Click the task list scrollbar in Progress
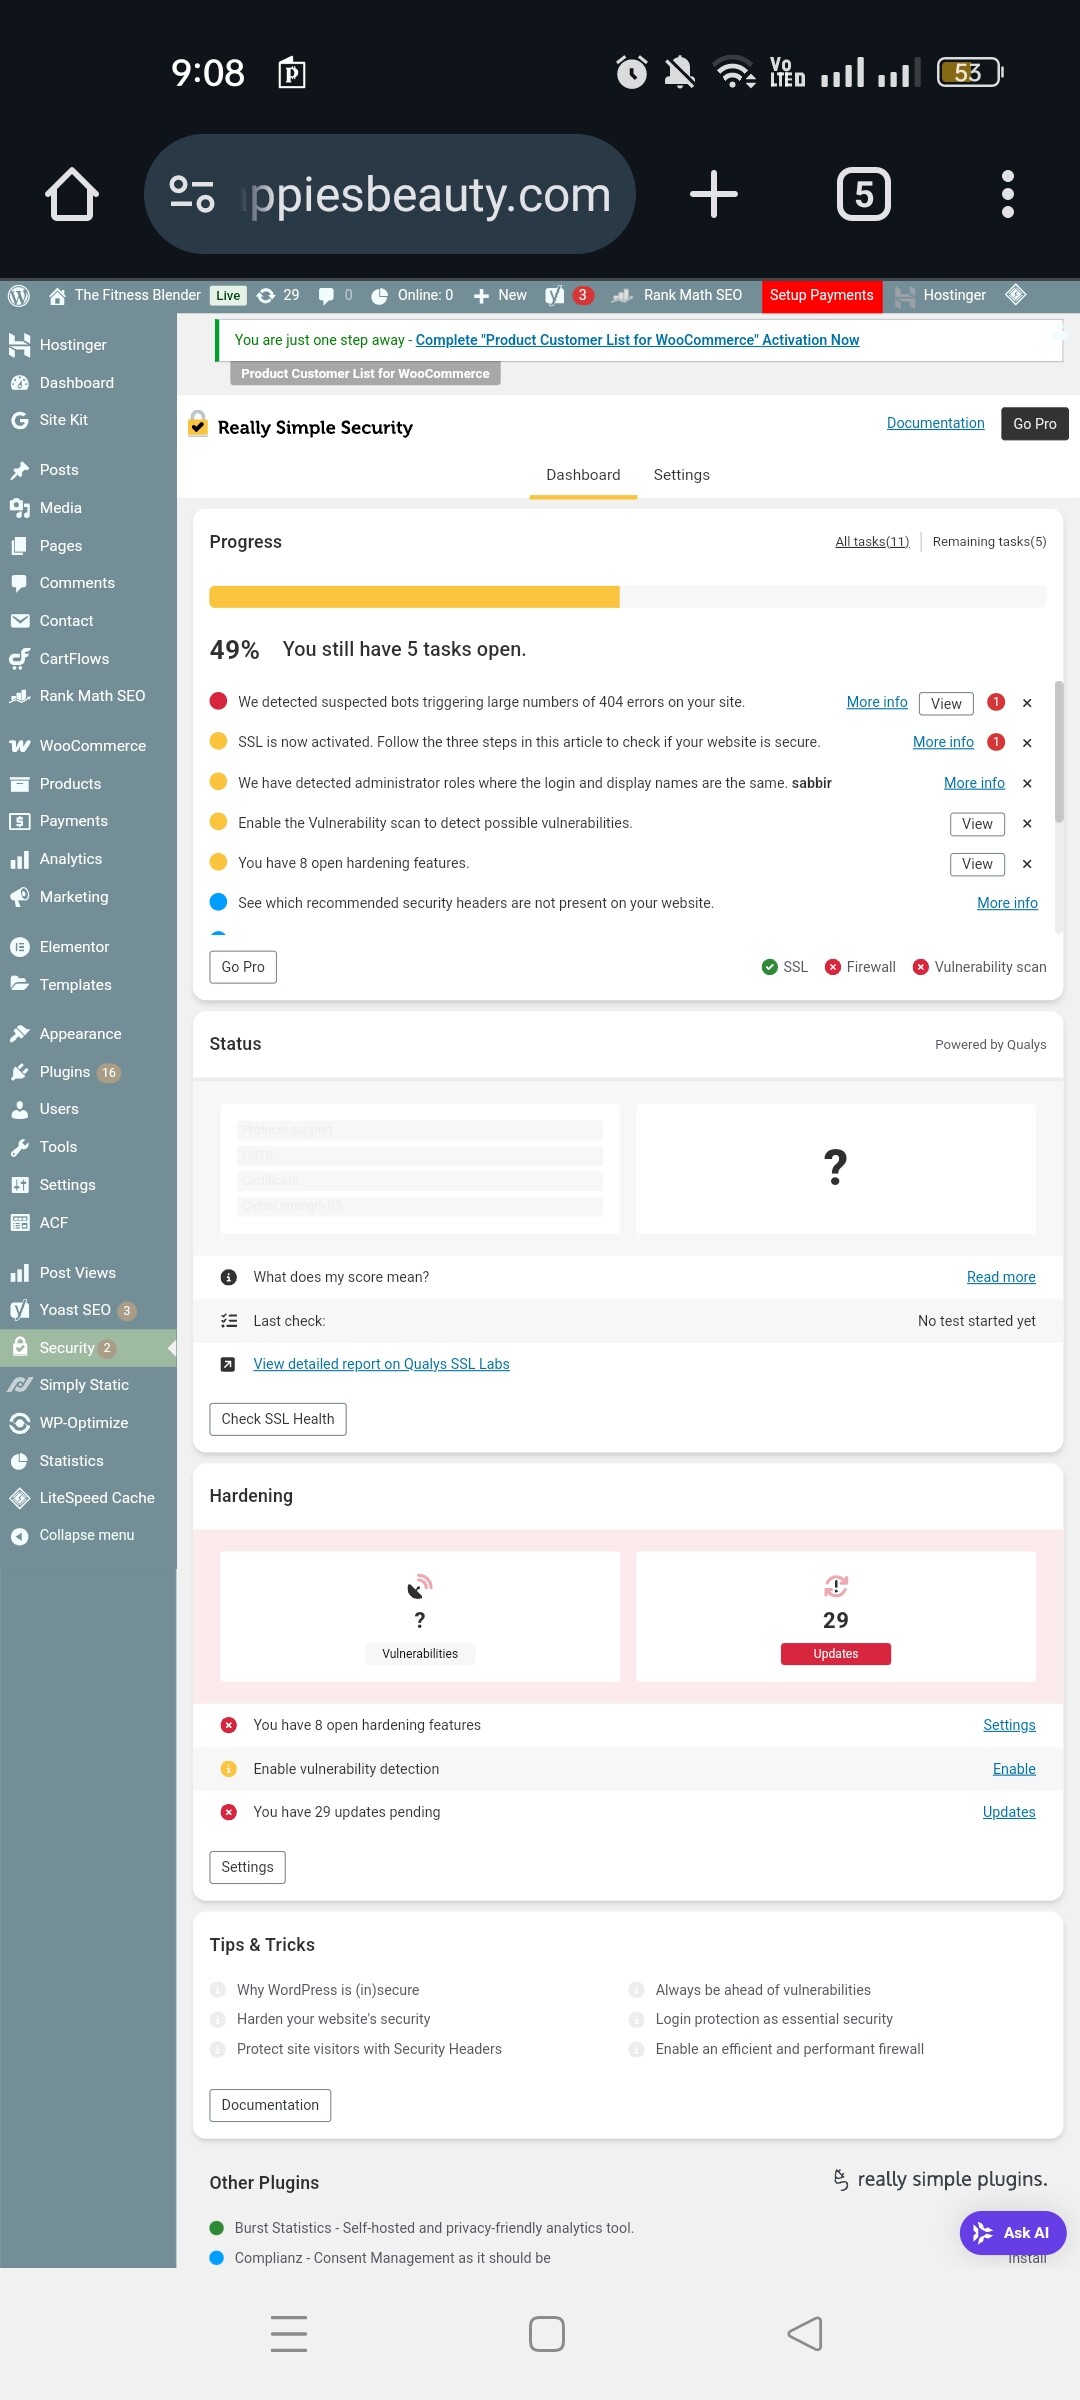 (x=1059, y=752)
